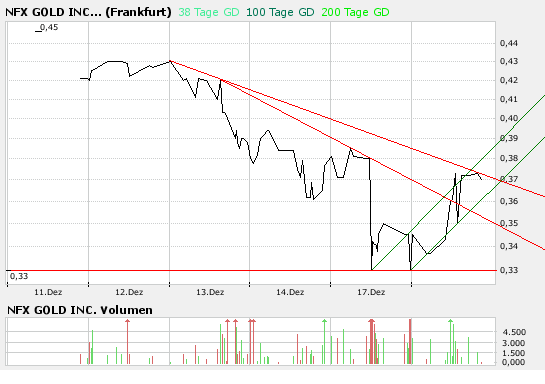Screen dimensions: 545x384
Task: Click the NFX GOLD INC. Volumen heading
Action: (80, 310)
